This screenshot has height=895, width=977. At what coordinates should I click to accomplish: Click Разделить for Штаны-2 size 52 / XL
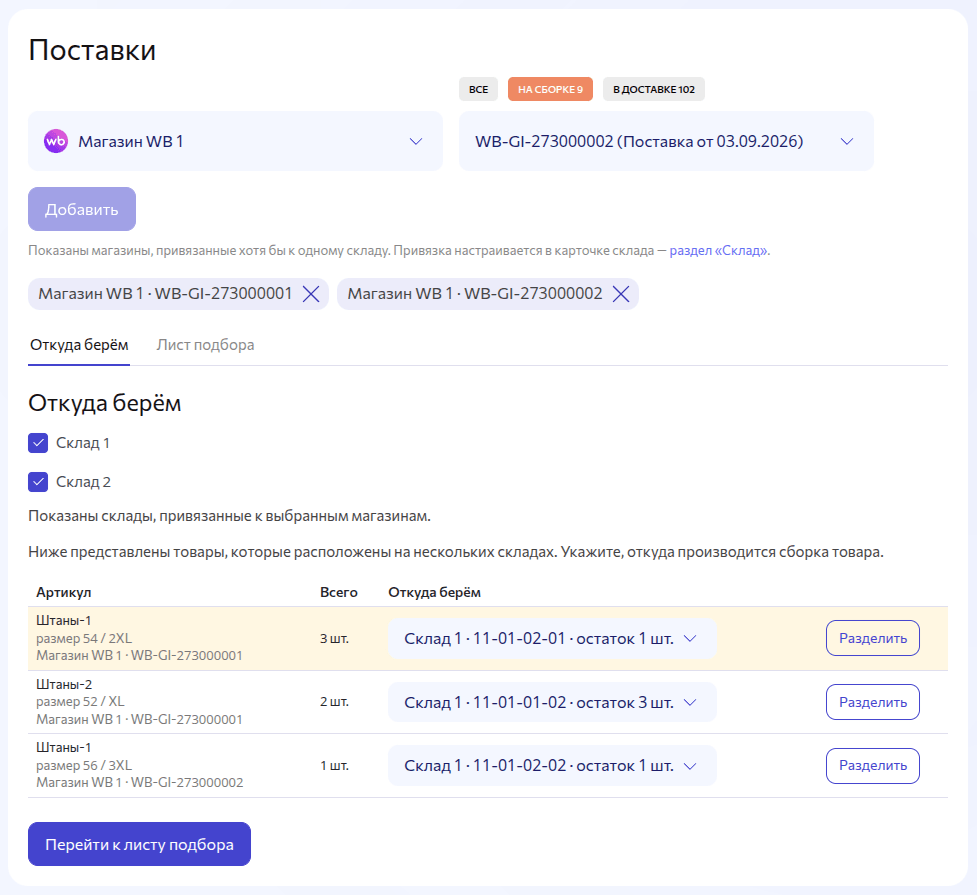pyautogui.click(x=872, y=702)
